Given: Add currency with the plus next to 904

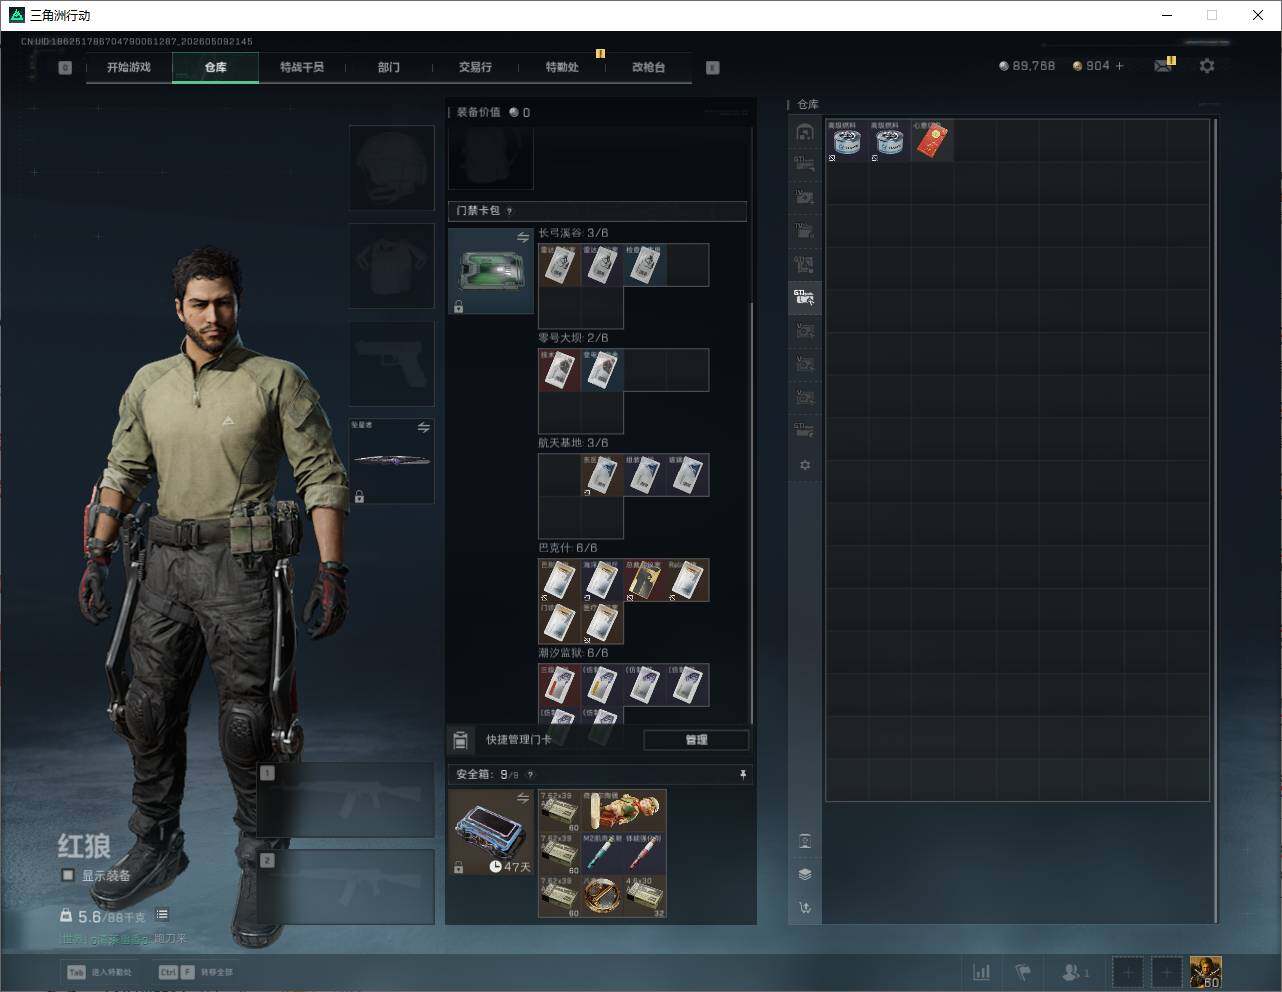Looking at the screenshot, I should (1119, 66).
